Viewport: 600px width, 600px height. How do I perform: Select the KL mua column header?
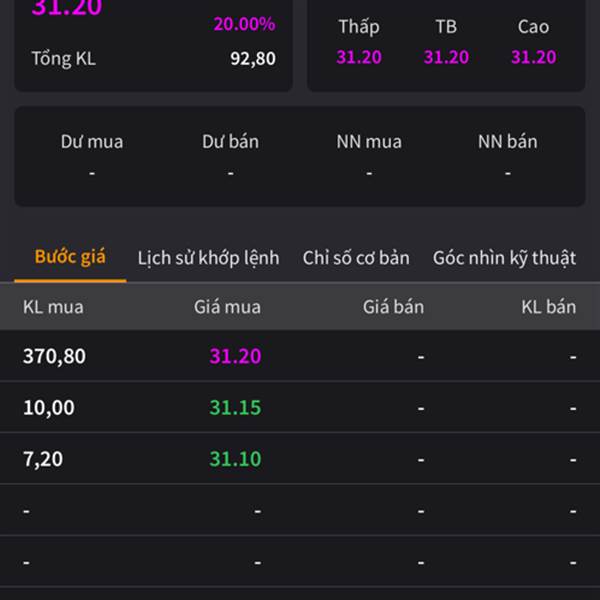pyautogui.click(x=53, y=307)
